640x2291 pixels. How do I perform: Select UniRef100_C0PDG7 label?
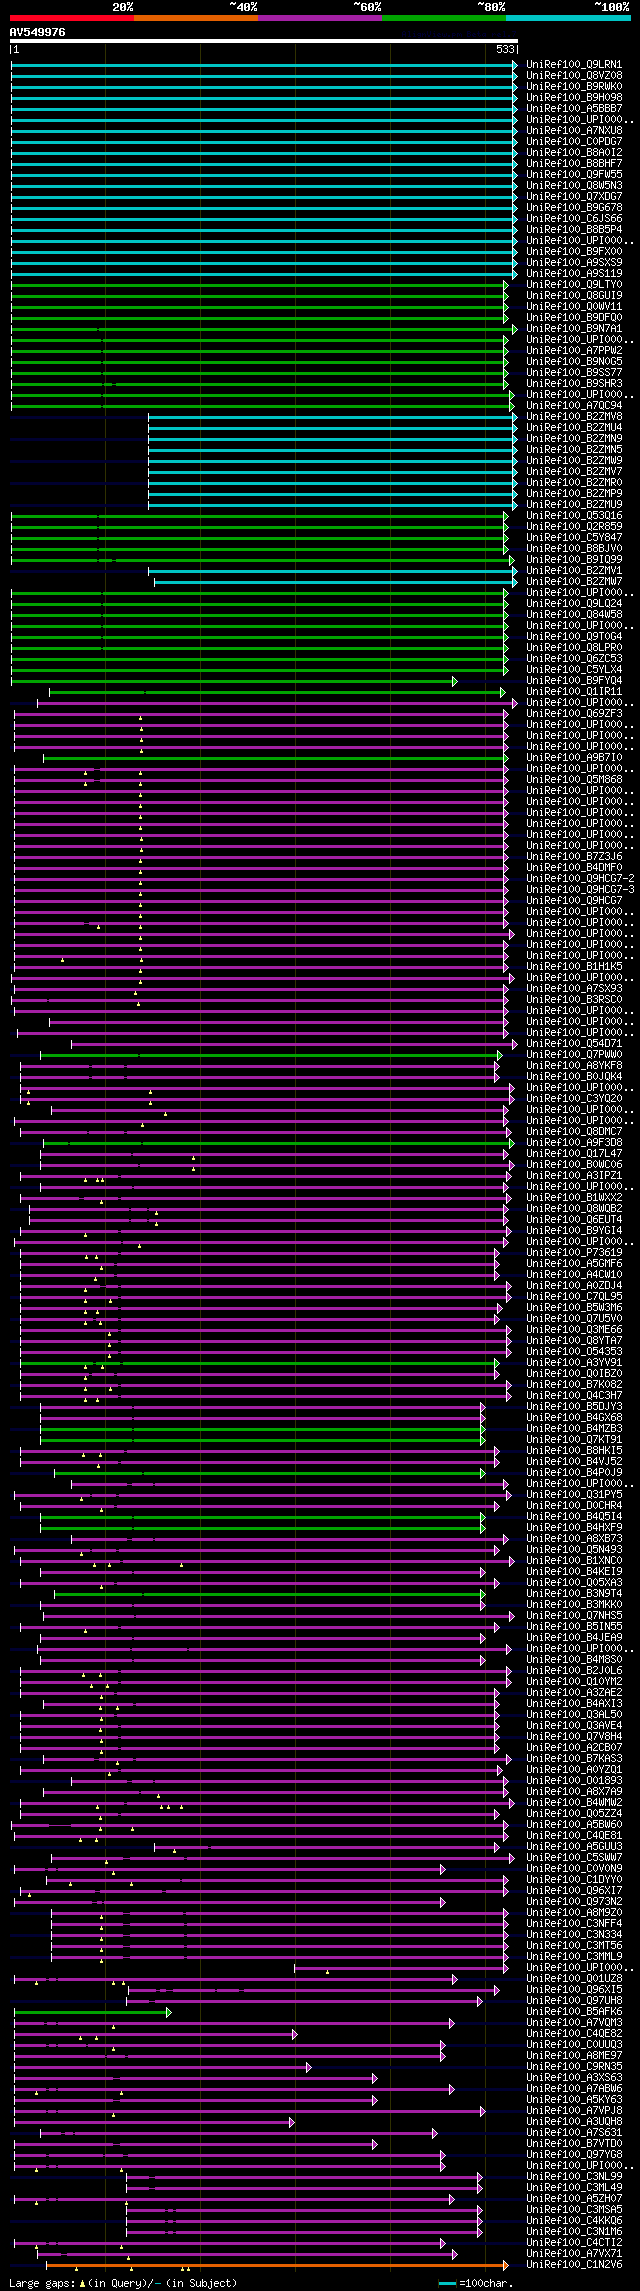point(574,142)
